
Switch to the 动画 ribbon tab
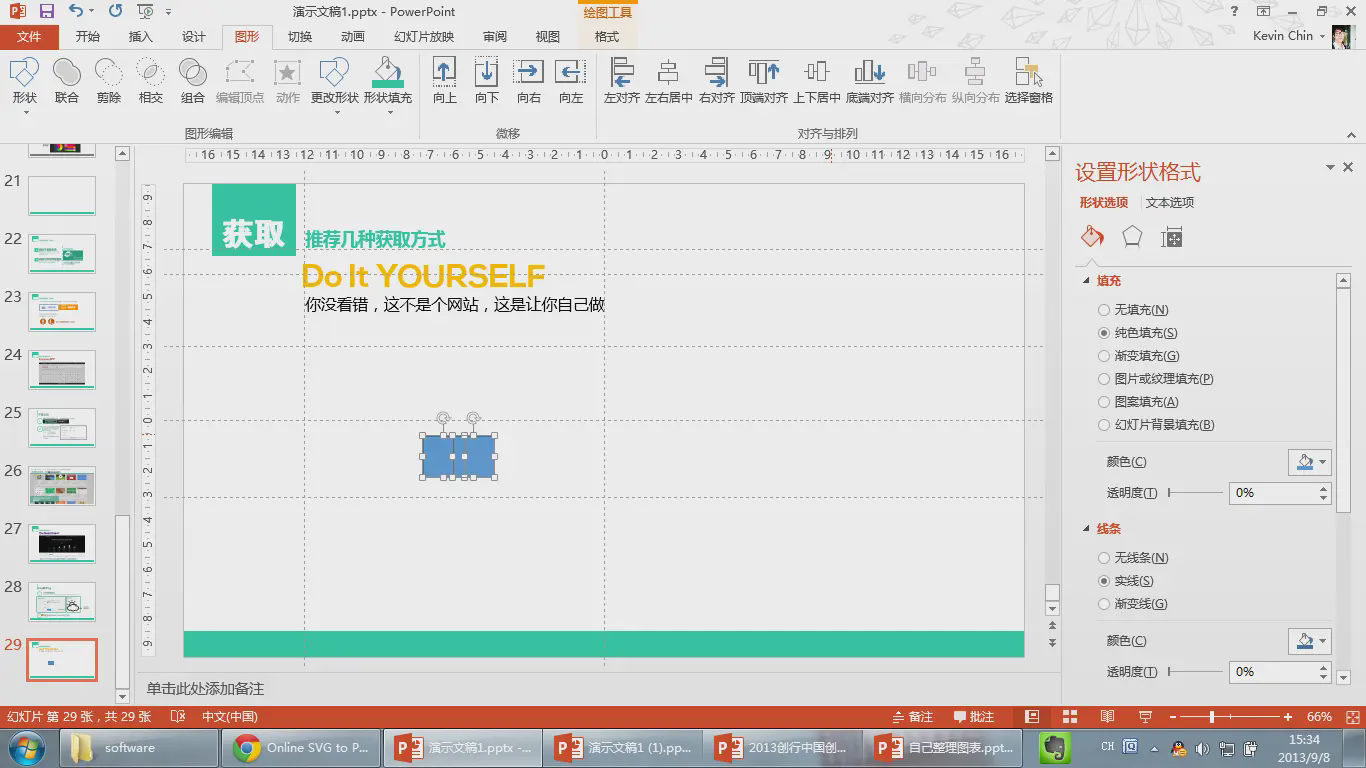point(352,37)
